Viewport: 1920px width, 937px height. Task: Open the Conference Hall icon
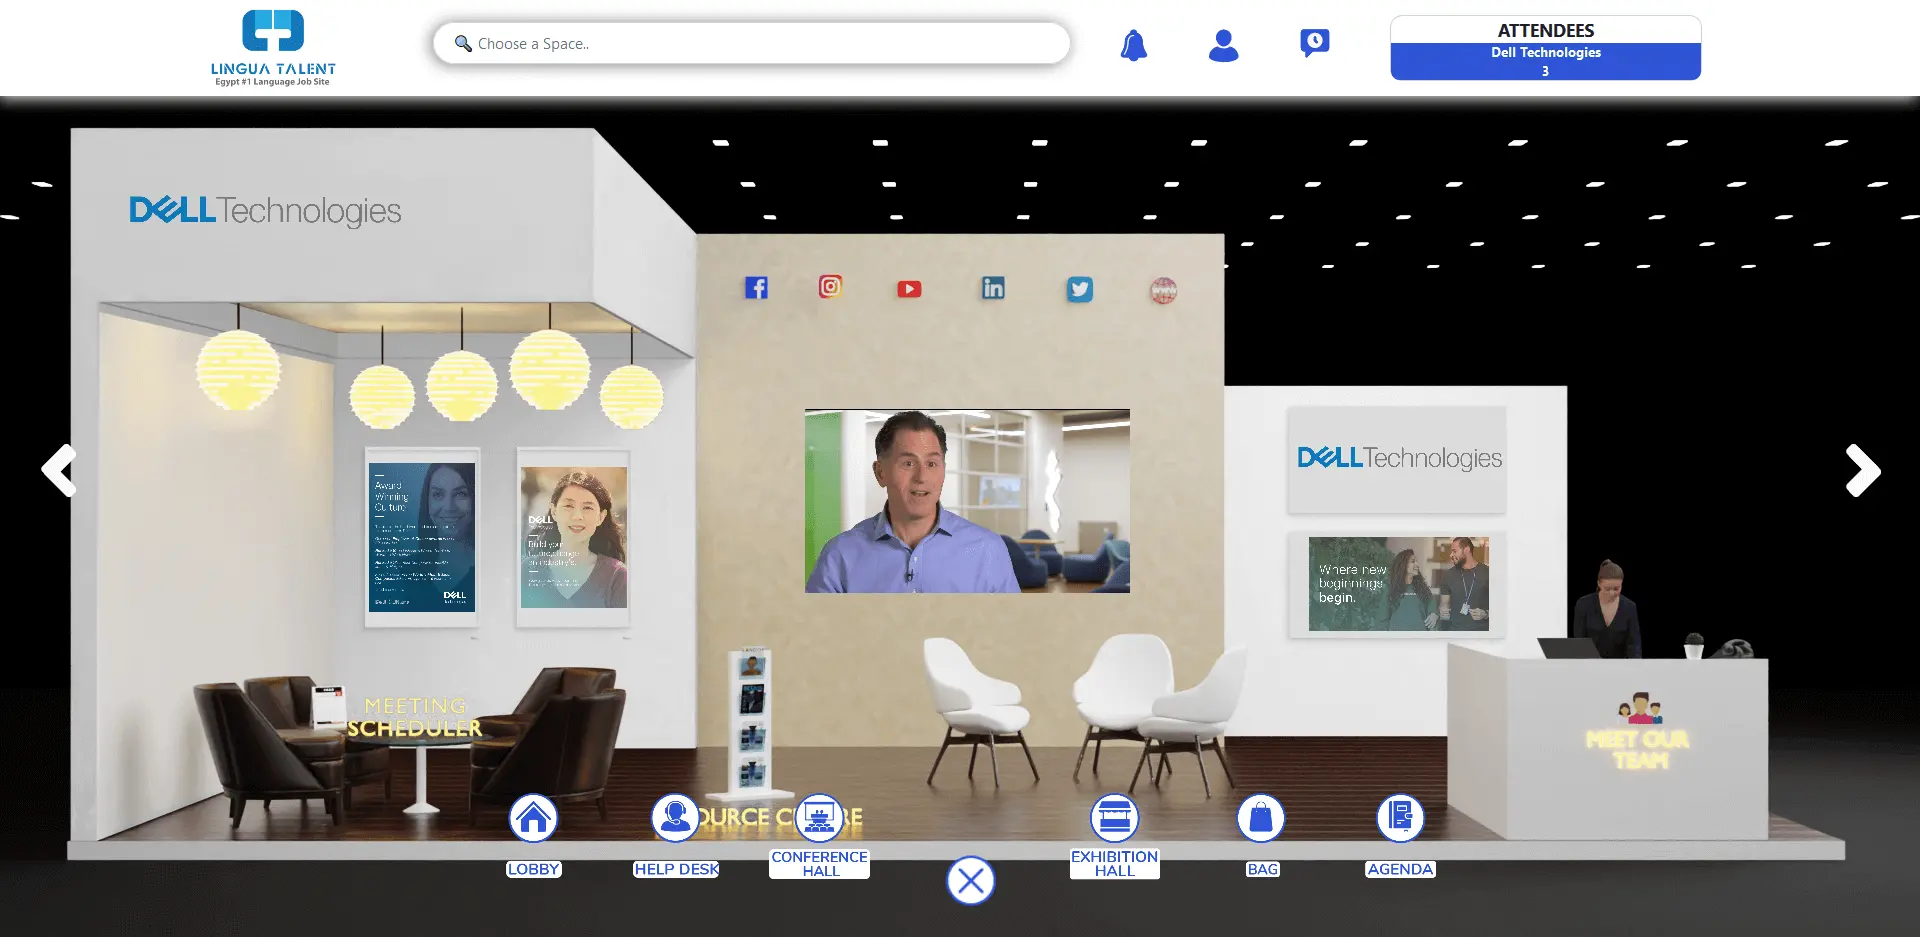[x=819, y=818]
